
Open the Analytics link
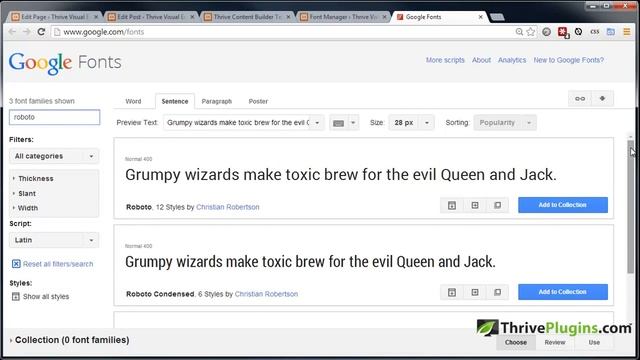[x=512, y=60]
